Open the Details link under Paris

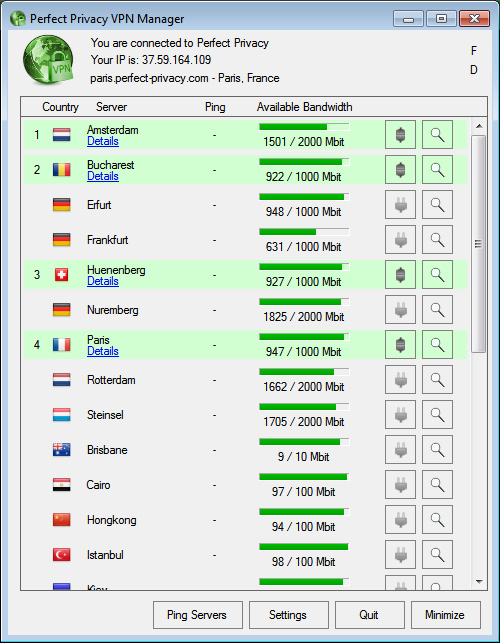pos(103,351)
